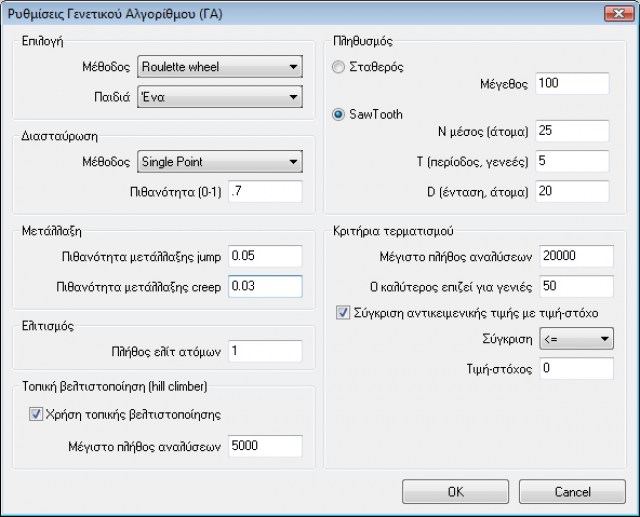This screenshot has width=640, height=517.
Task: Select the Σταθερός population radio button
Action: (339, 66)
